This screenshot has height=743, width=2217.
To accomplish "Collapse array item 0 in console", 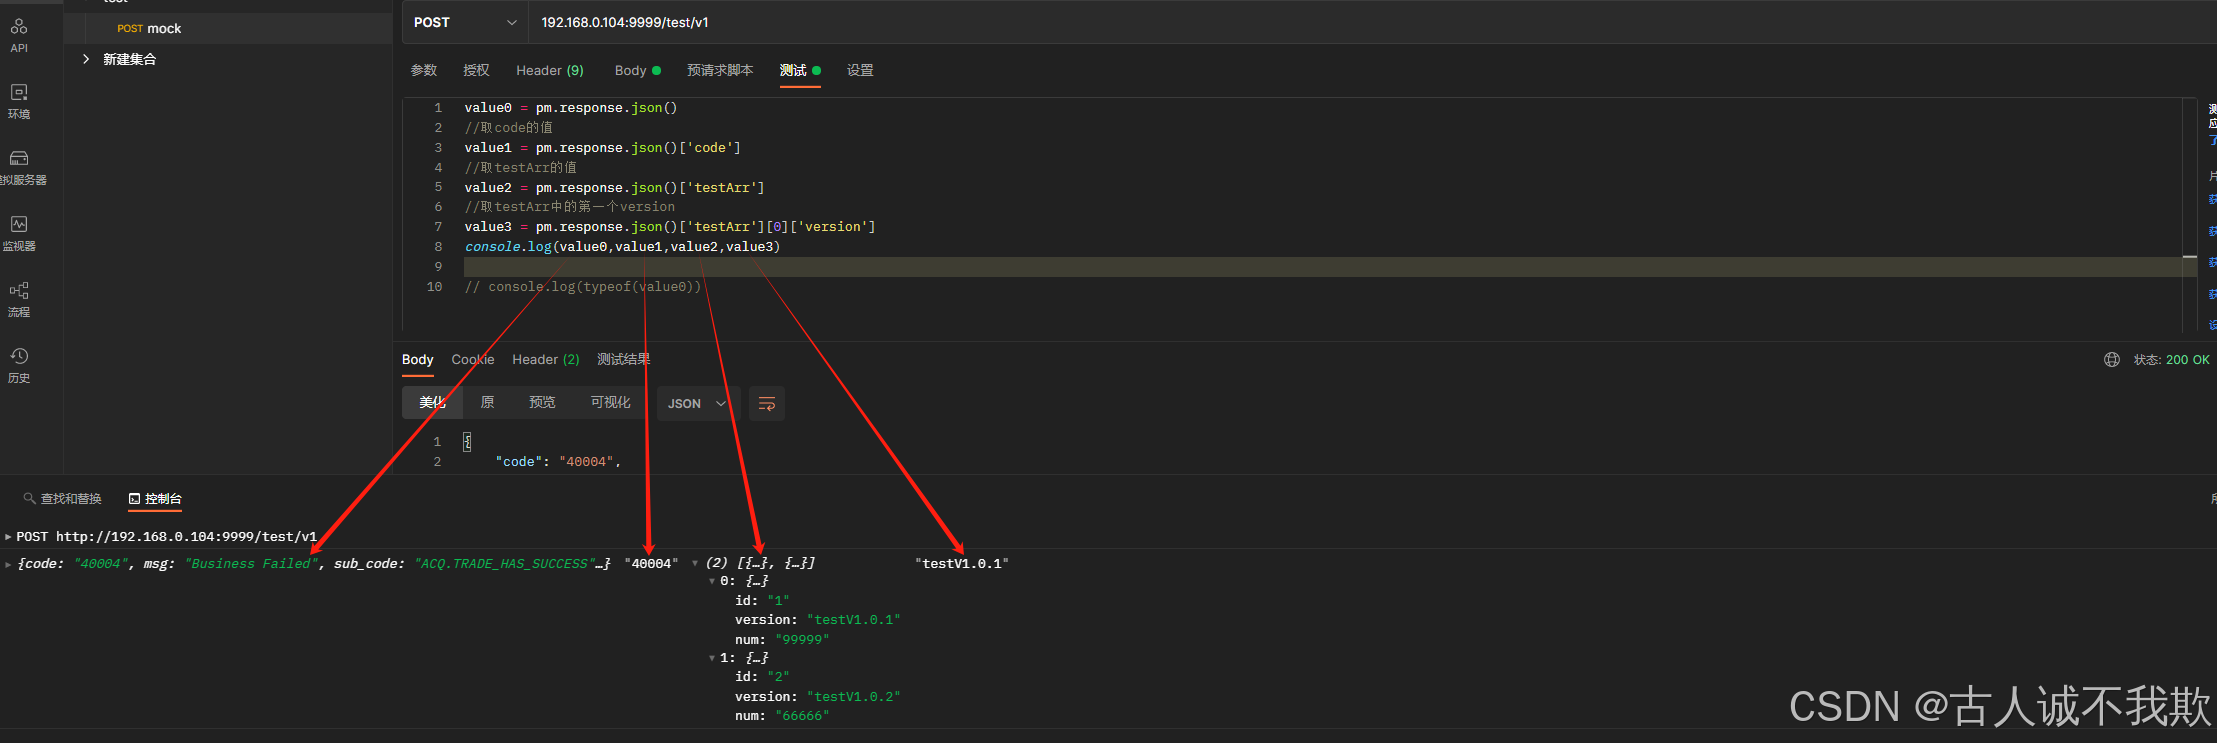I will click(711, 581).
